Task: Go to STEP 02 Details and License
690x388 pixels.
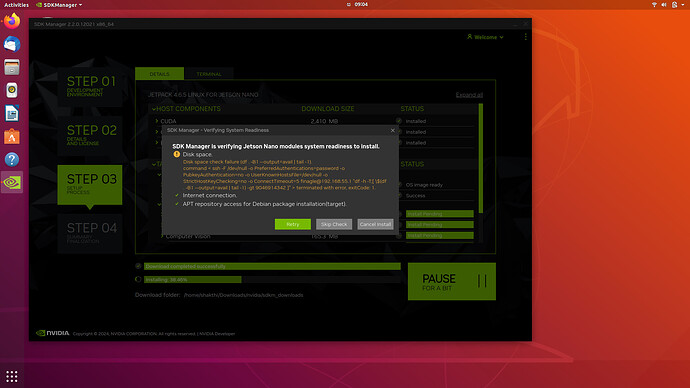Action: pos(90,135)
